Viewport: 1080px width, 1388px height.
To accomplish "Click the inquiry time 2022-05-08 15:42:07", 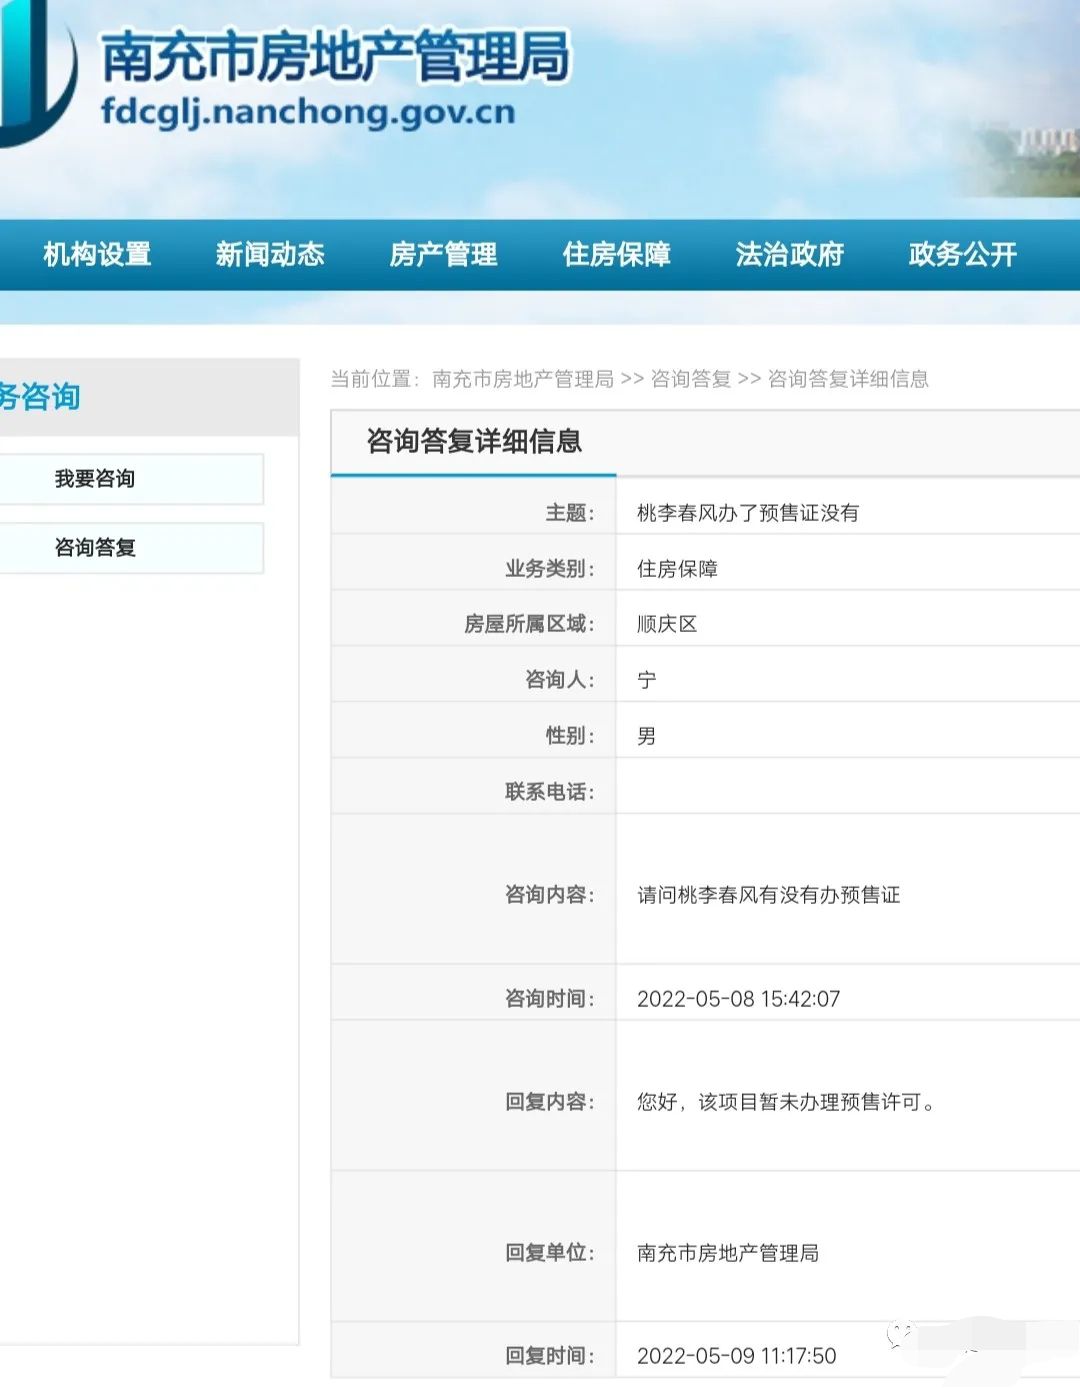I will [x=738, y=999].
